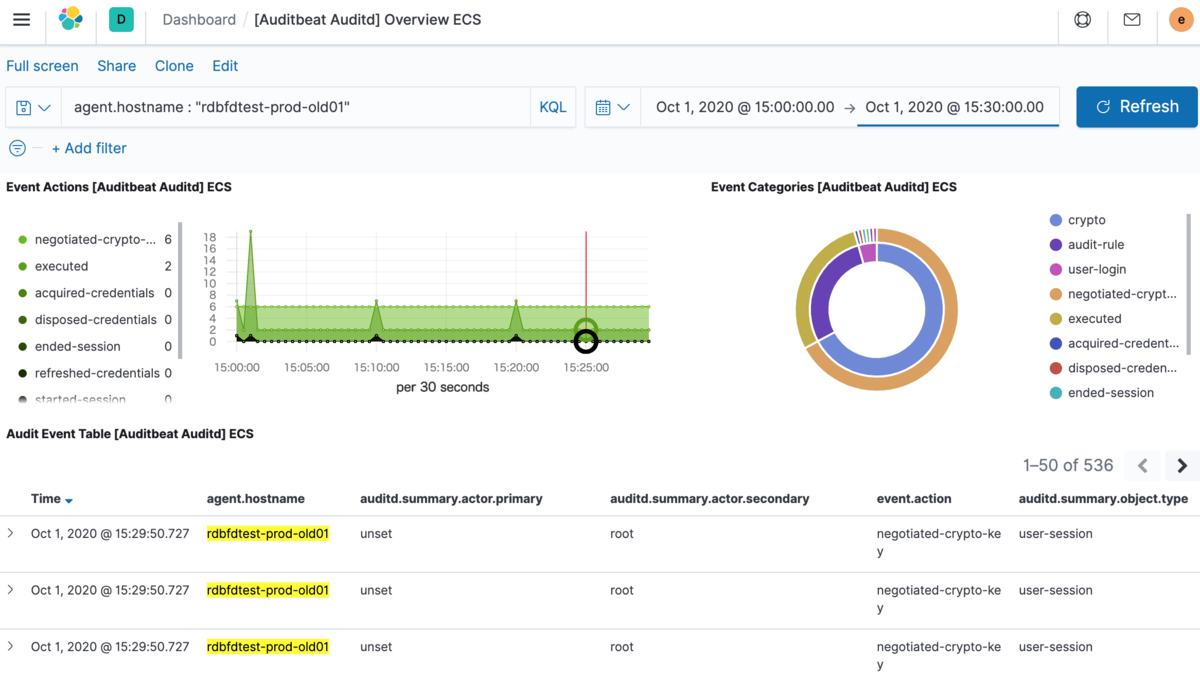Click the Refresh button
This screenshot has height=683, width=1200.
1137,107
